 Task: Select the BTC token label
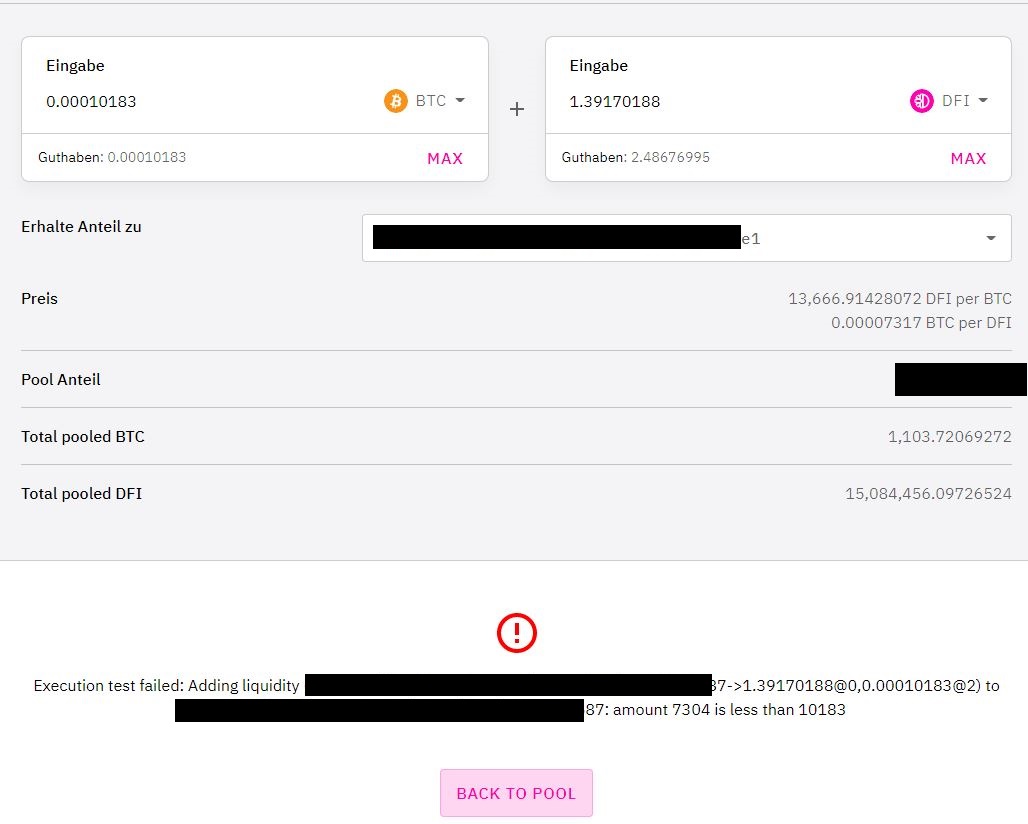431,100
